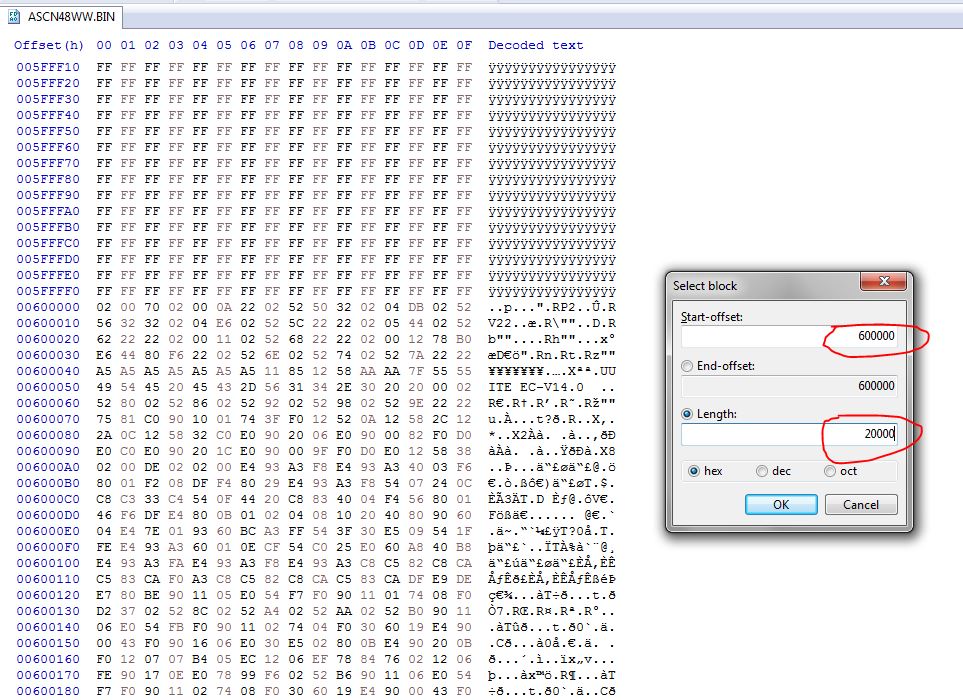The height and width of the screenshot is (700, 963).
Task: Click the Start-offset input field
Action: 789,336
